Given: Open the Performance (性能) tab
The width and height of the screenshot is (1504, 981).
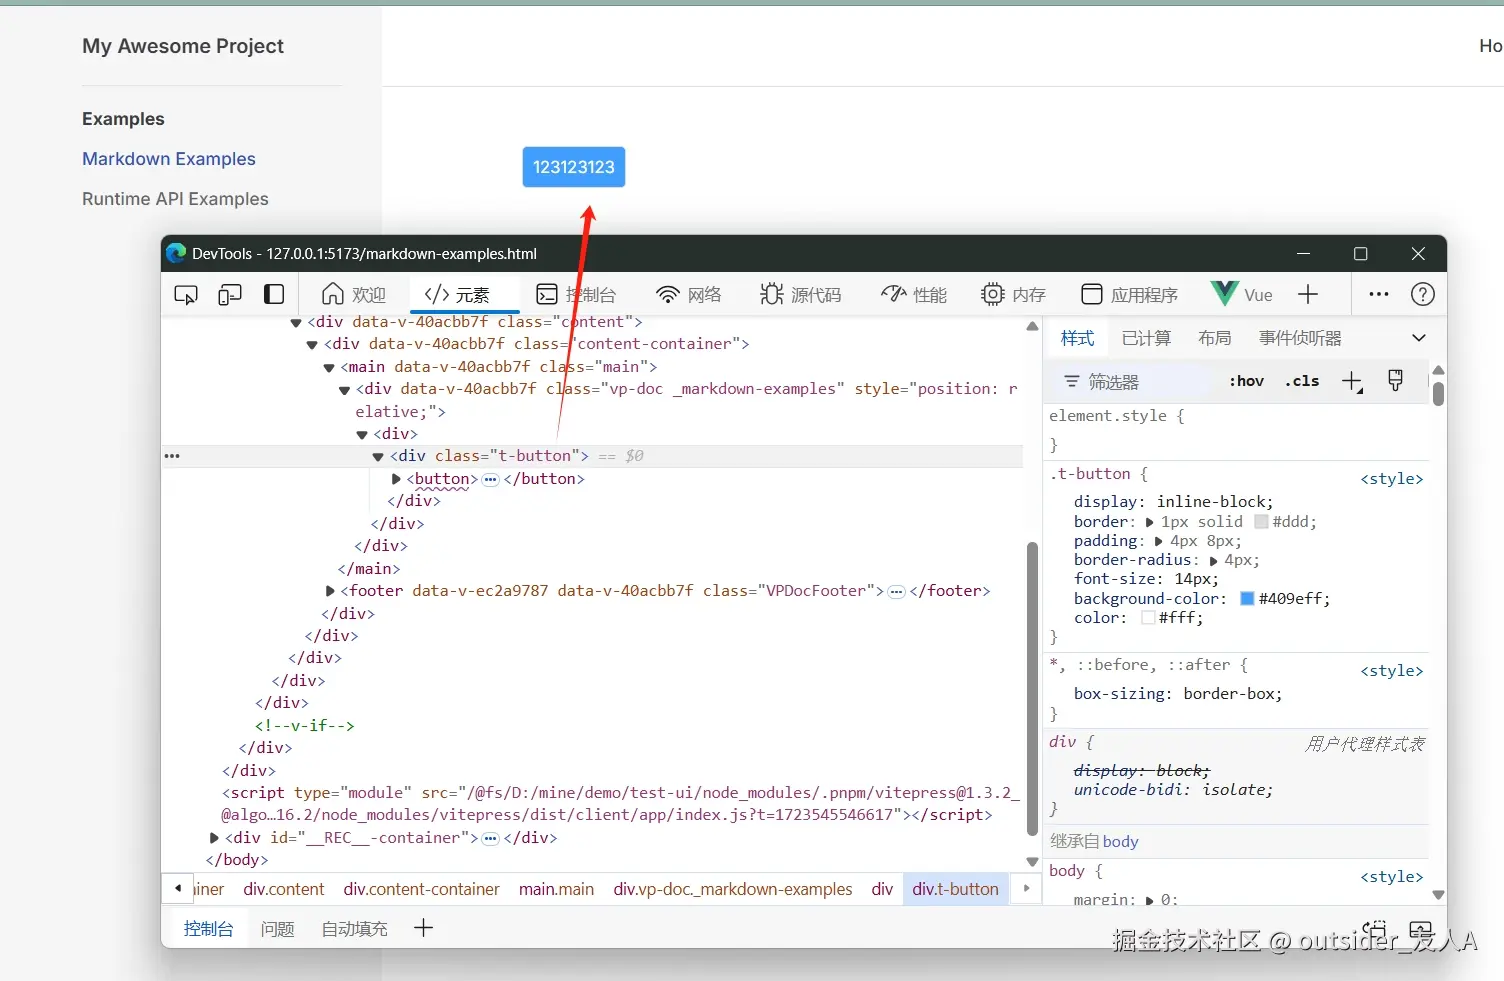Looking at the screenshot, I should pyautogui.click(x=914, y=294).
